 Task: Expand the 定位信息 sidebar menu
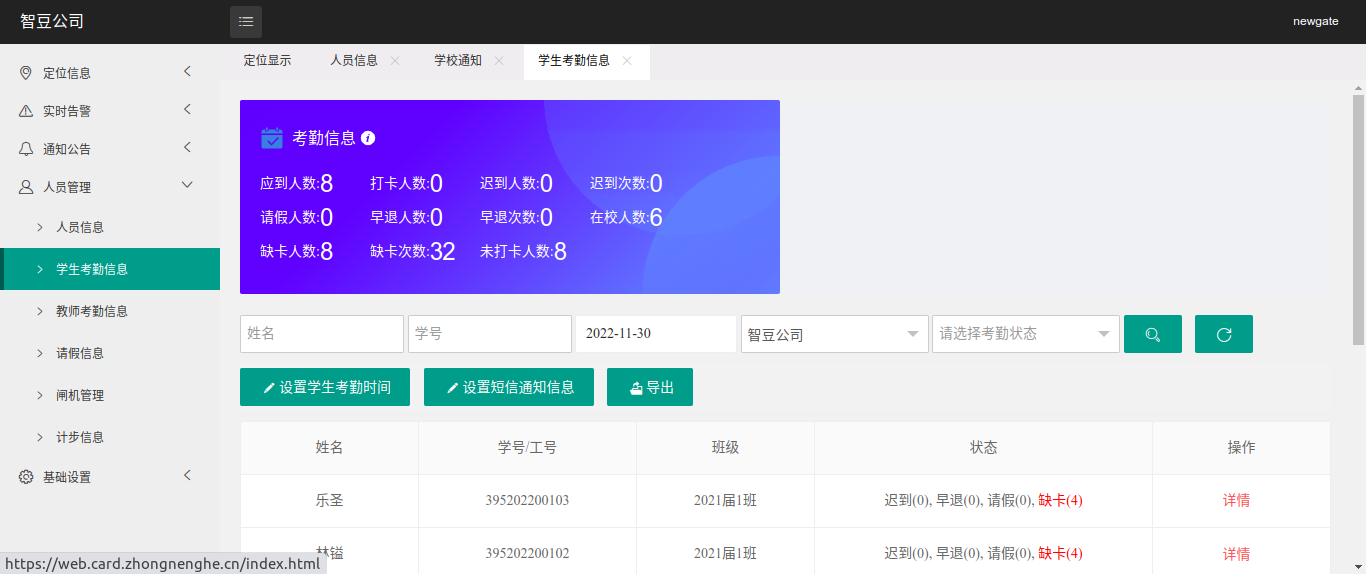coord(110,73)
